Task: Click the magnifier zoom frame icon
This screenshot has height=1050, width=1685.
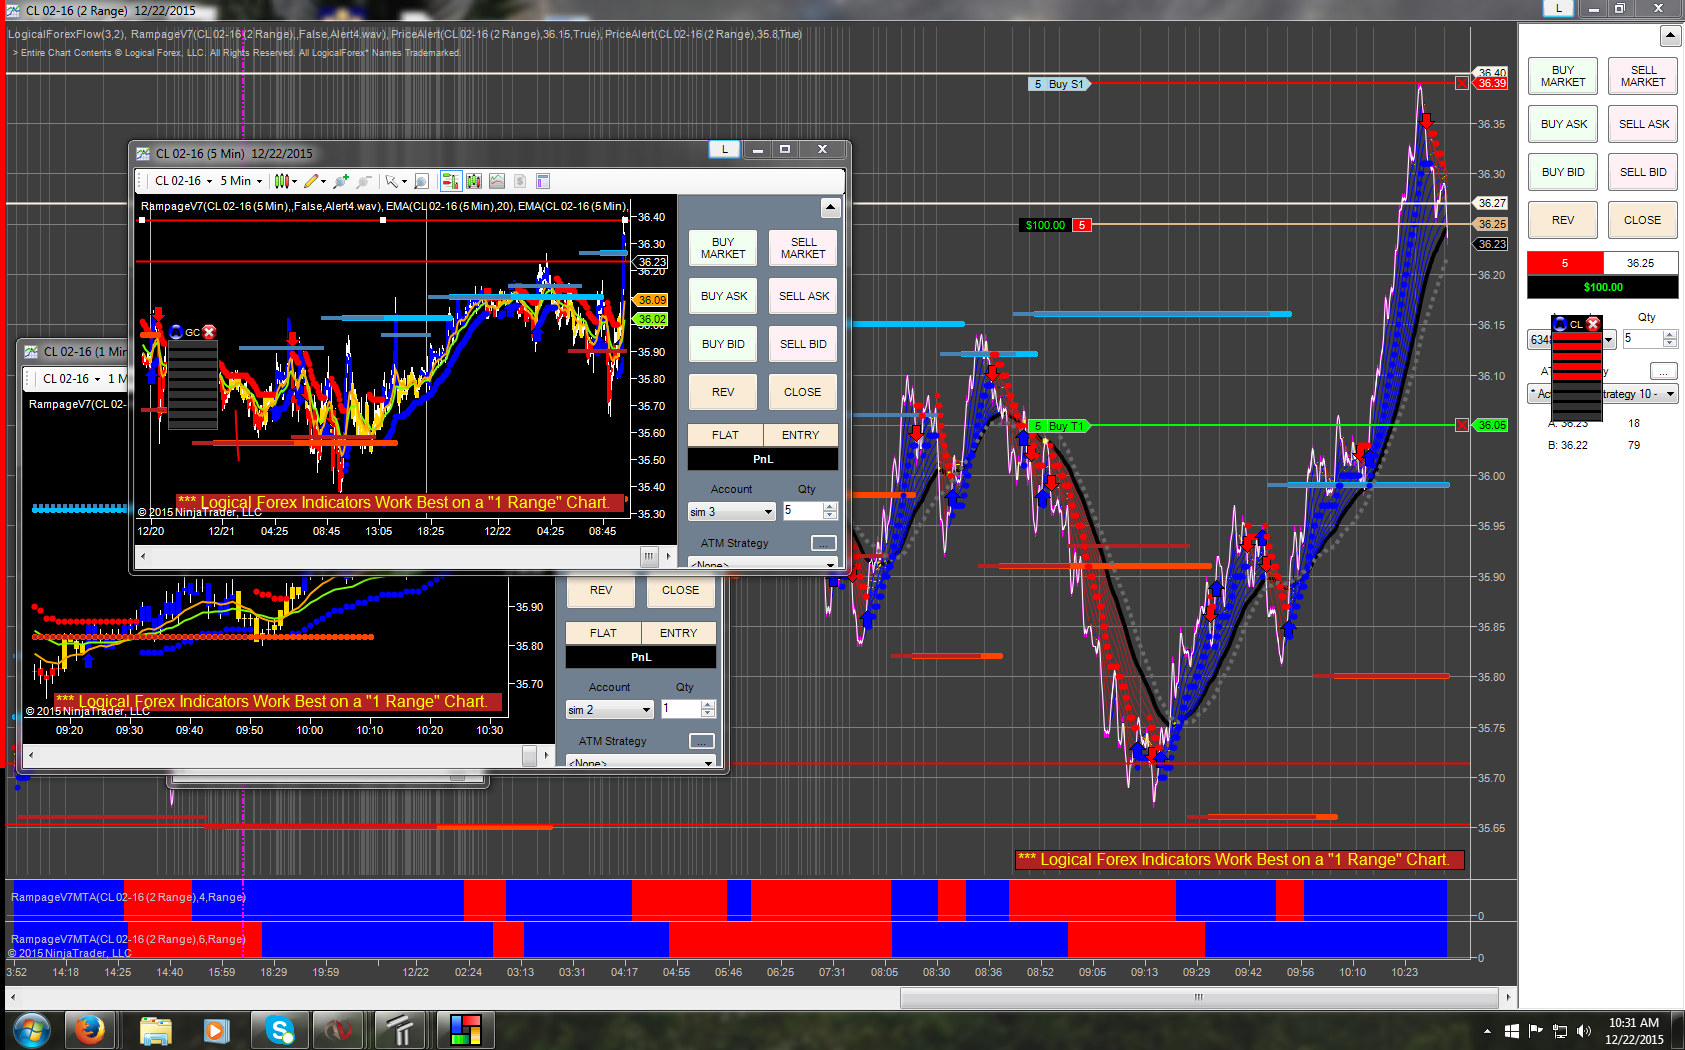Action: pos(422,181)
